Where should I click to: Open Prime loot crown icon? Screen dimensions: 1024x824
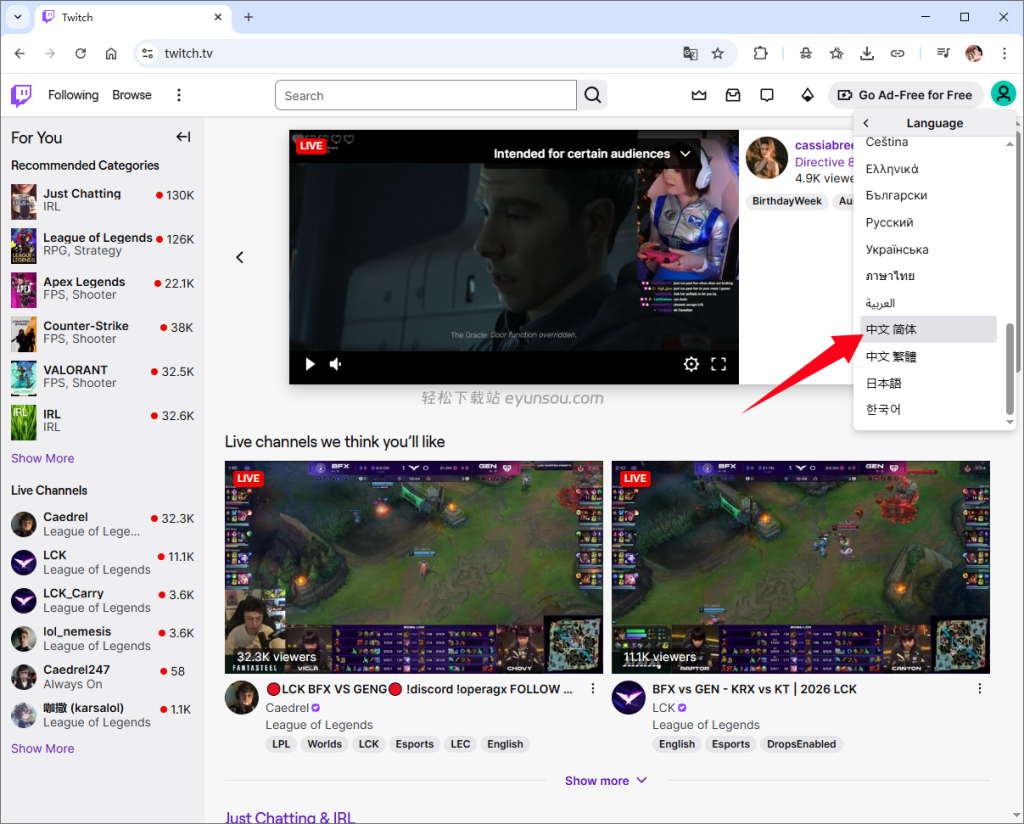699,95
